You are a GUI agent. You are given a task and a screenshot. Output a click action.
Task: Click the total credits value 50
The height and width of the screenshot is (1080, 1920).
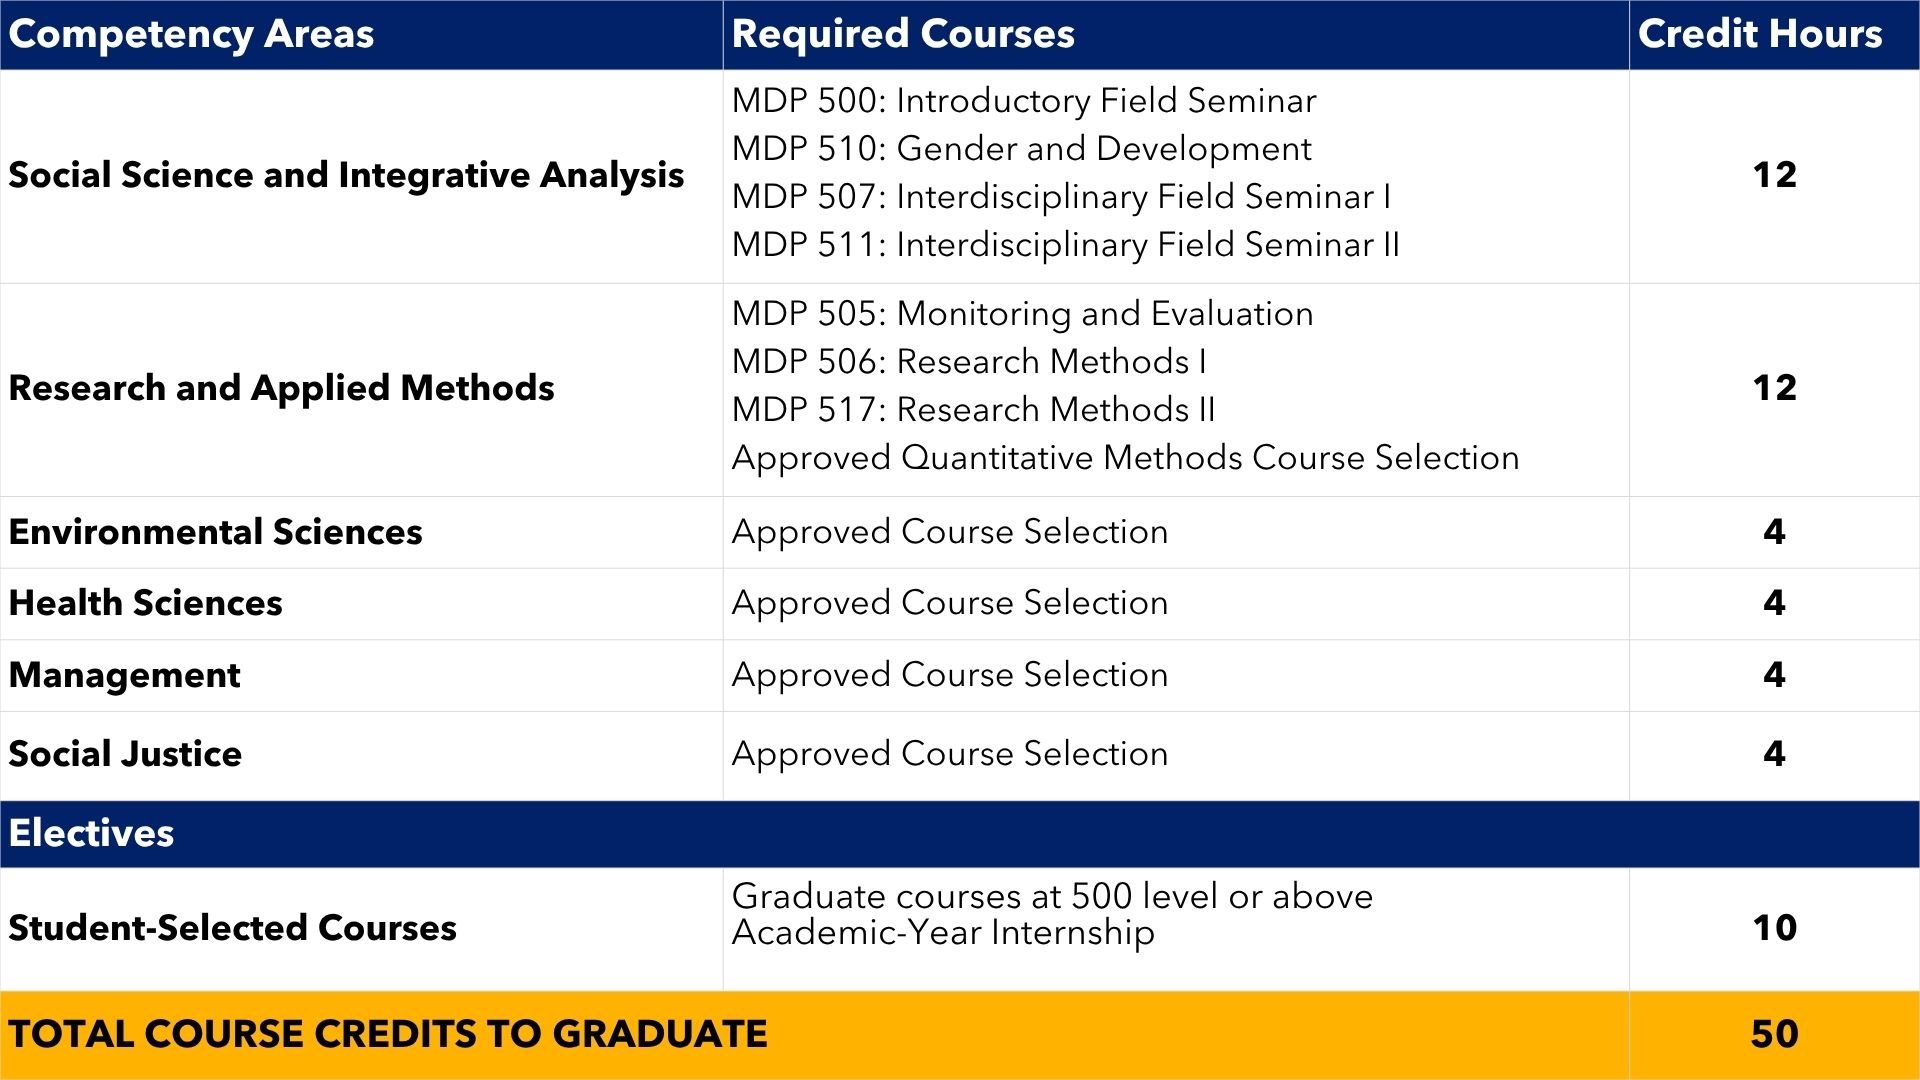[1774, 1034]
